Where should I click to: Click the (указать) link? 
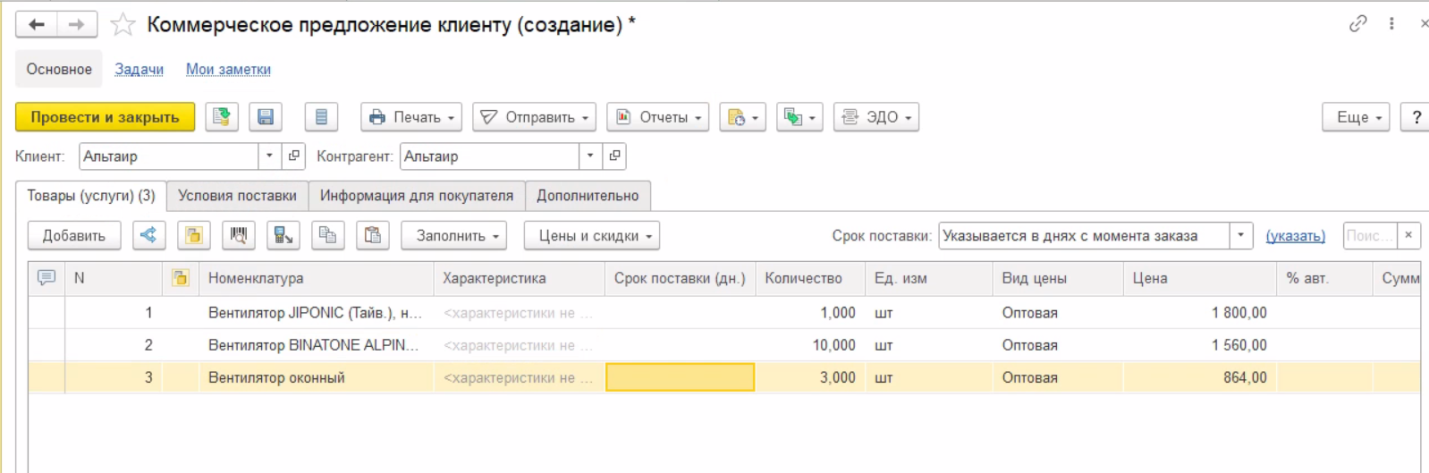(x=1295, y=236)
